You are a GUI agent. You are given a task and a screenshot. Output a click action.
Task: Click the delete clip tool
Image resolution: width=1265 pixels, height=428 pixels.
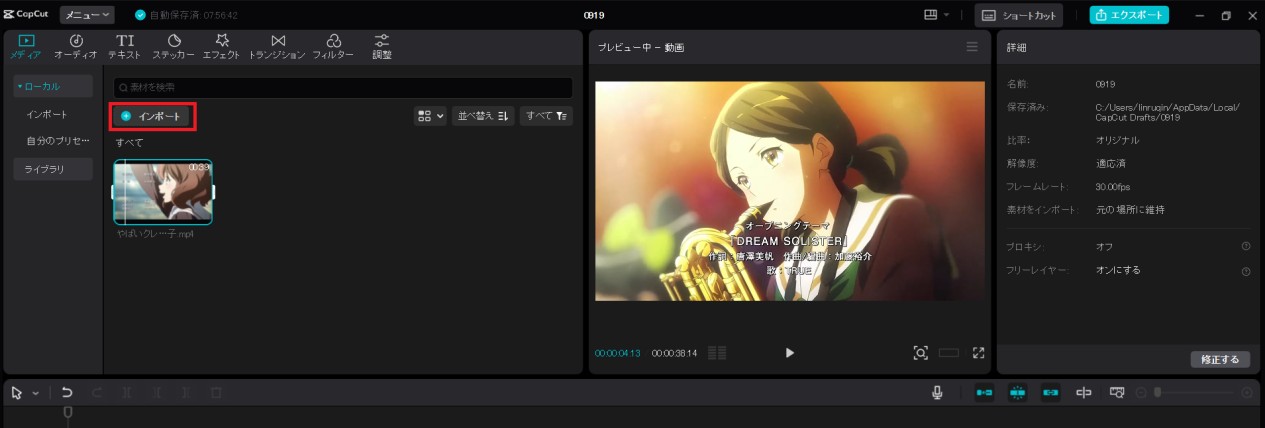(x=216, y=393)
